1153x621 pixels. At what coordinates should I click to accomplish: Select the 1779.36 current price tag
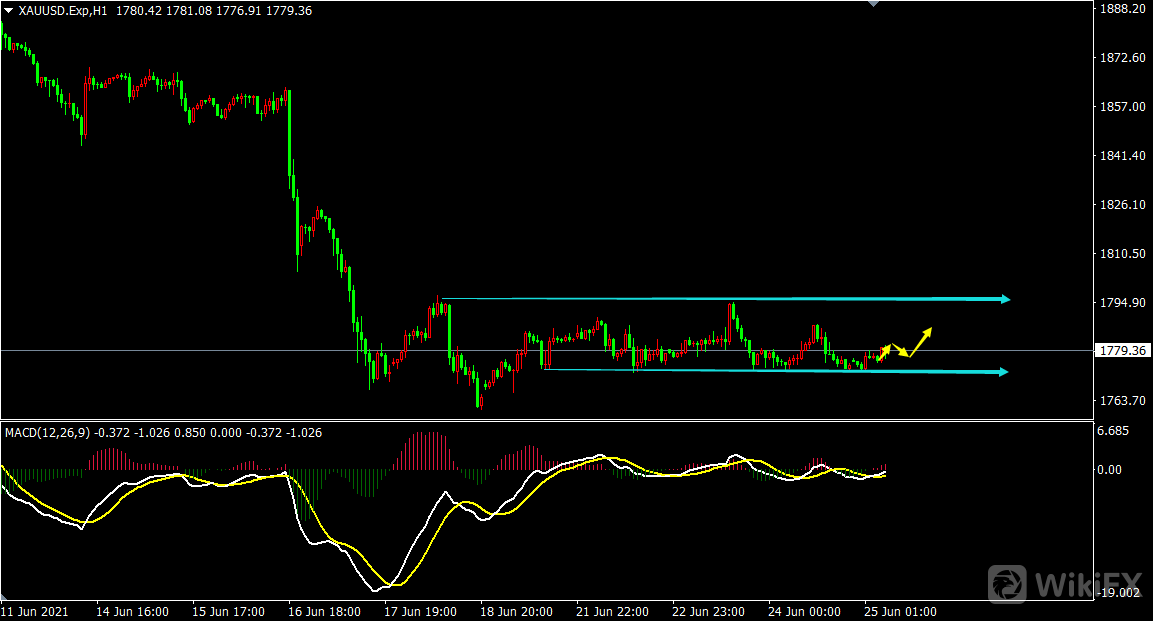1122,351
